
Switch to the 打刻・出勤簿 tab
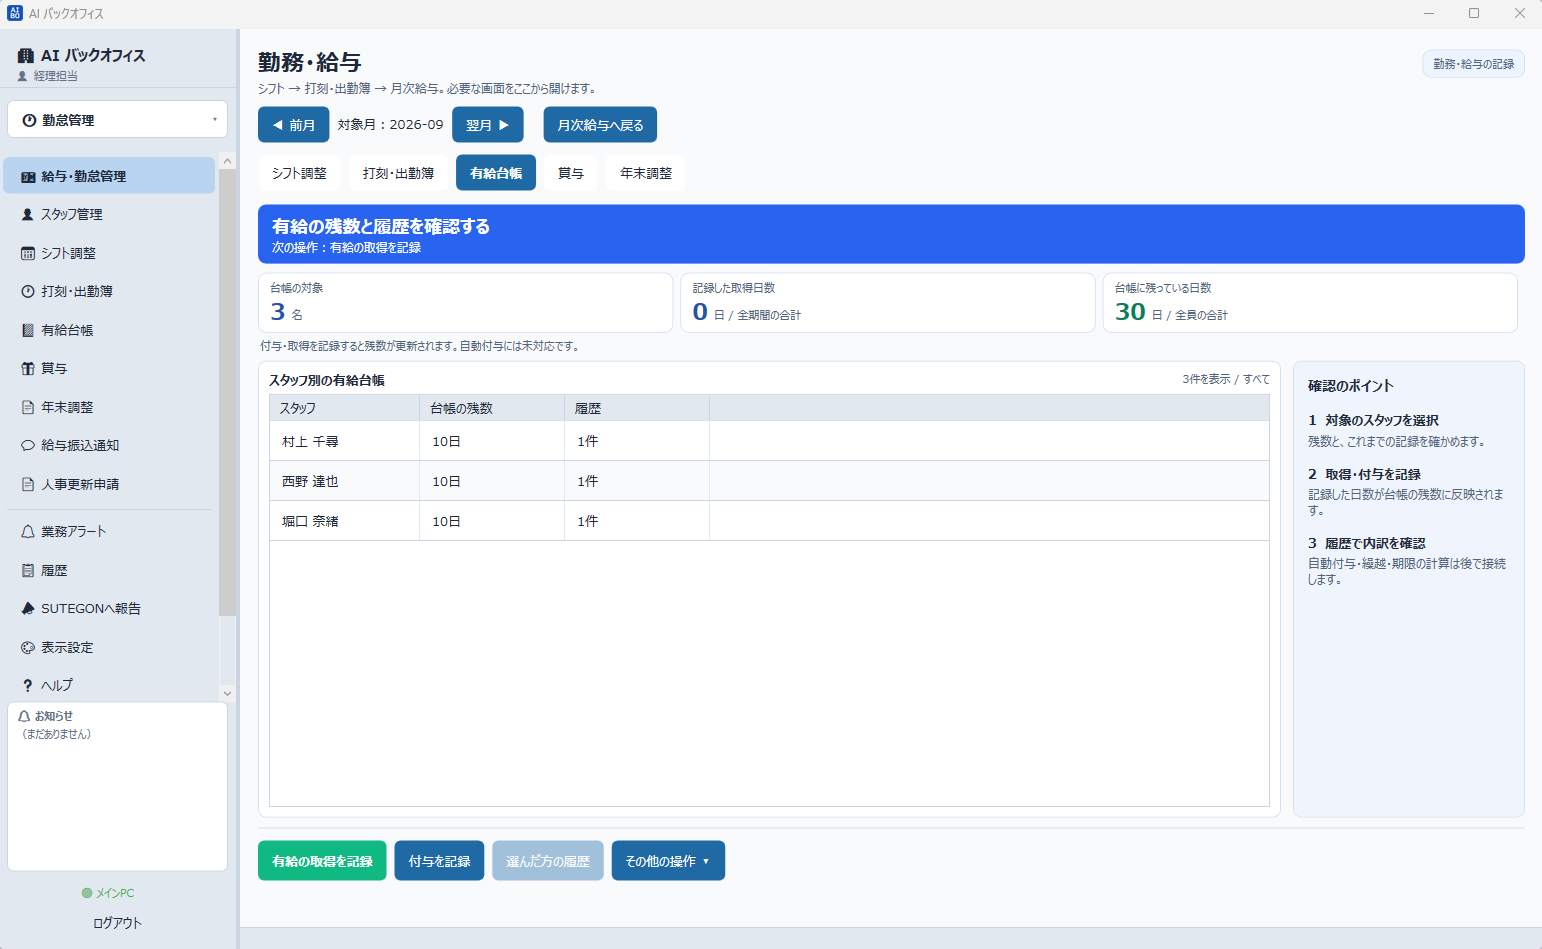[398, 173]
